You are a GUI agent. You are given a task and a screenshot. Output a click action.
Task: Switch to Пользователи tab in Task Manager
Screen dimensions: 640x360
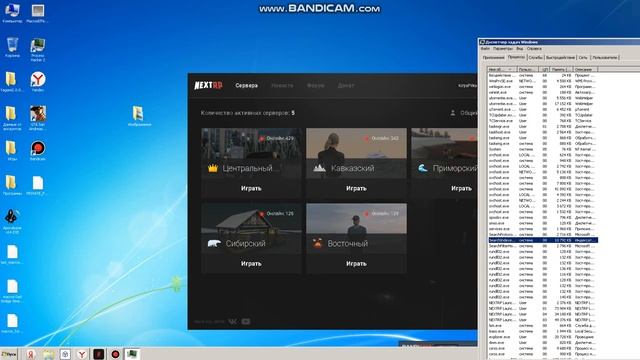[604, 58]
